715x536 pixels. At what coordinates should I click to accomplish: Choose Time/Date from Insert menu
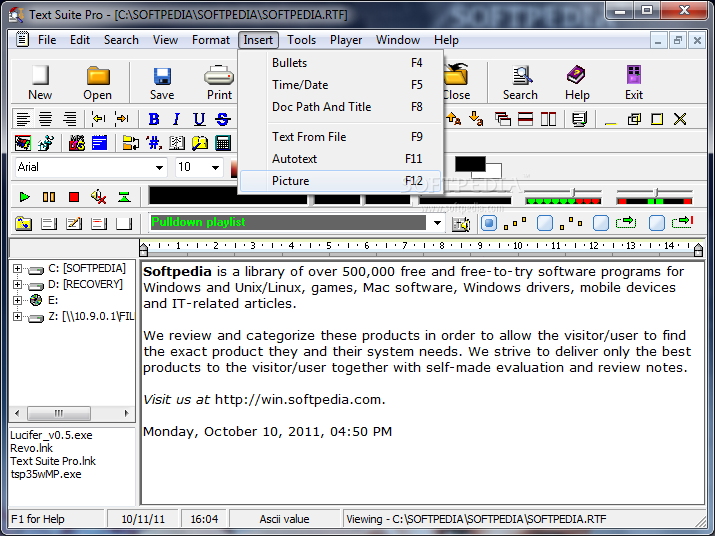tap(340, 85)
